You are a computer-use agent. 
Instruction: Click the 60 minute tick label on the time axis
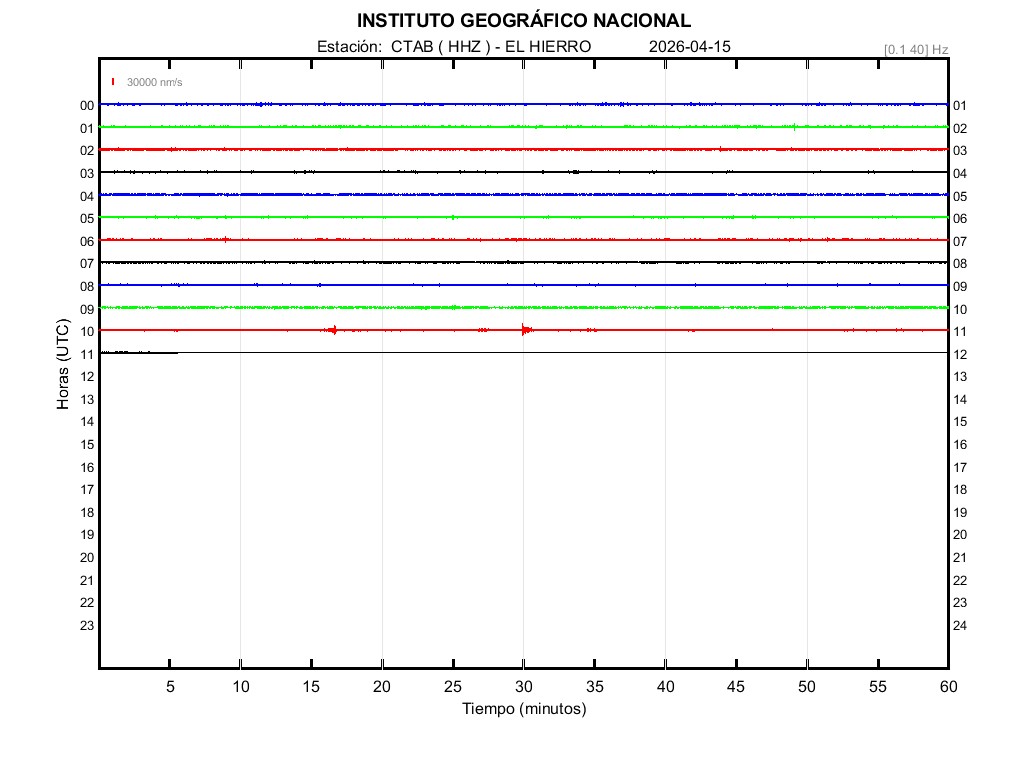pyautogui.click(x=948, y=687)
